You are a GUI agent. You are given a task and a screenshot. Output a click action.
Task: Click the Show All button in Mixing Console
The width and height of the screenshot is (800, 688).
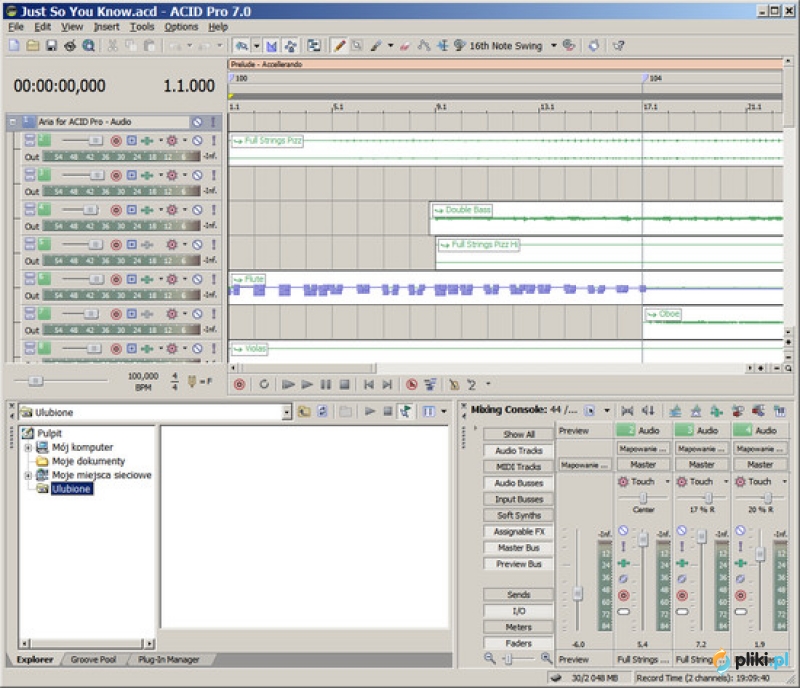(x=518, y=434)
